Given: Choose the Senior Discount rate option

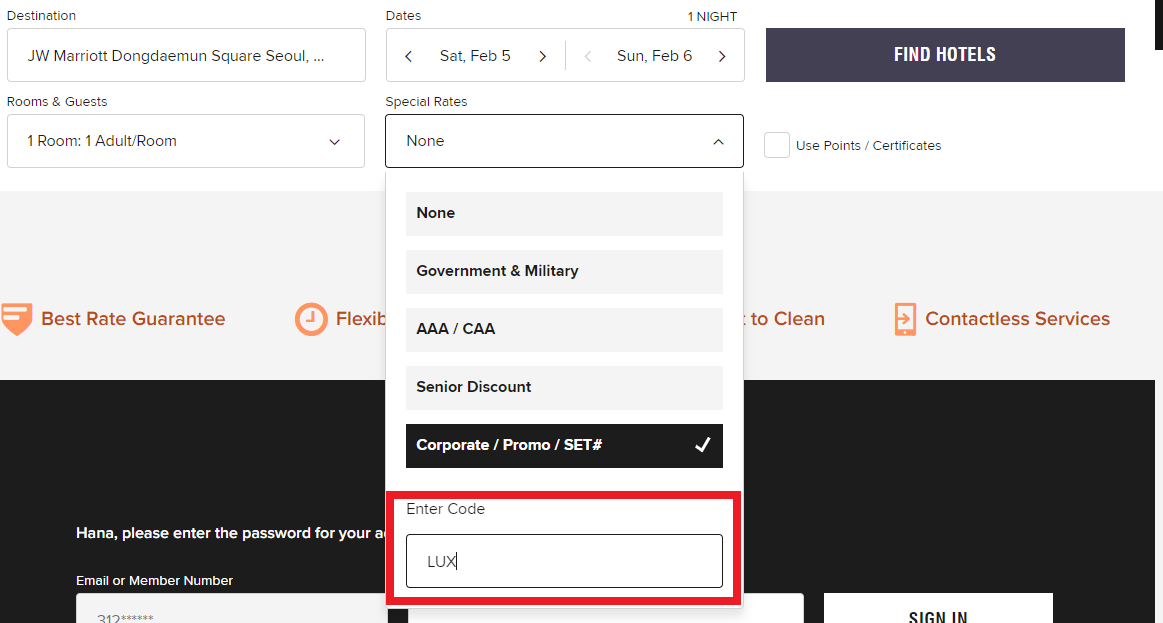Looking at the screenshot, I should (564, 387).
